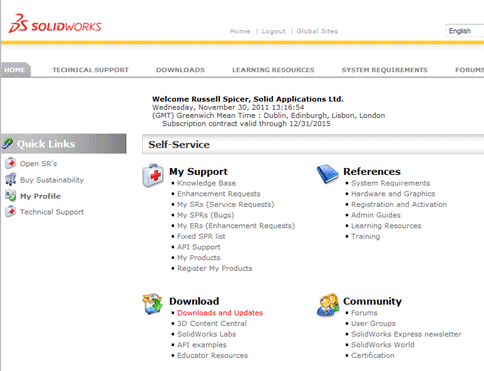This screenshot has height=371, width=484.
Task: Open the User Groups link
Action: (373, 324)
